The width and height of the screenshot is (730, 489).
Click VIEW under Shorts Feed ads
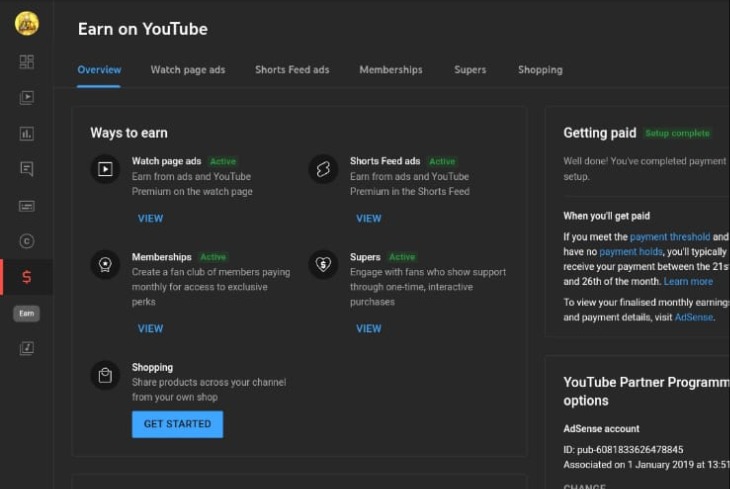click(369, 218)
